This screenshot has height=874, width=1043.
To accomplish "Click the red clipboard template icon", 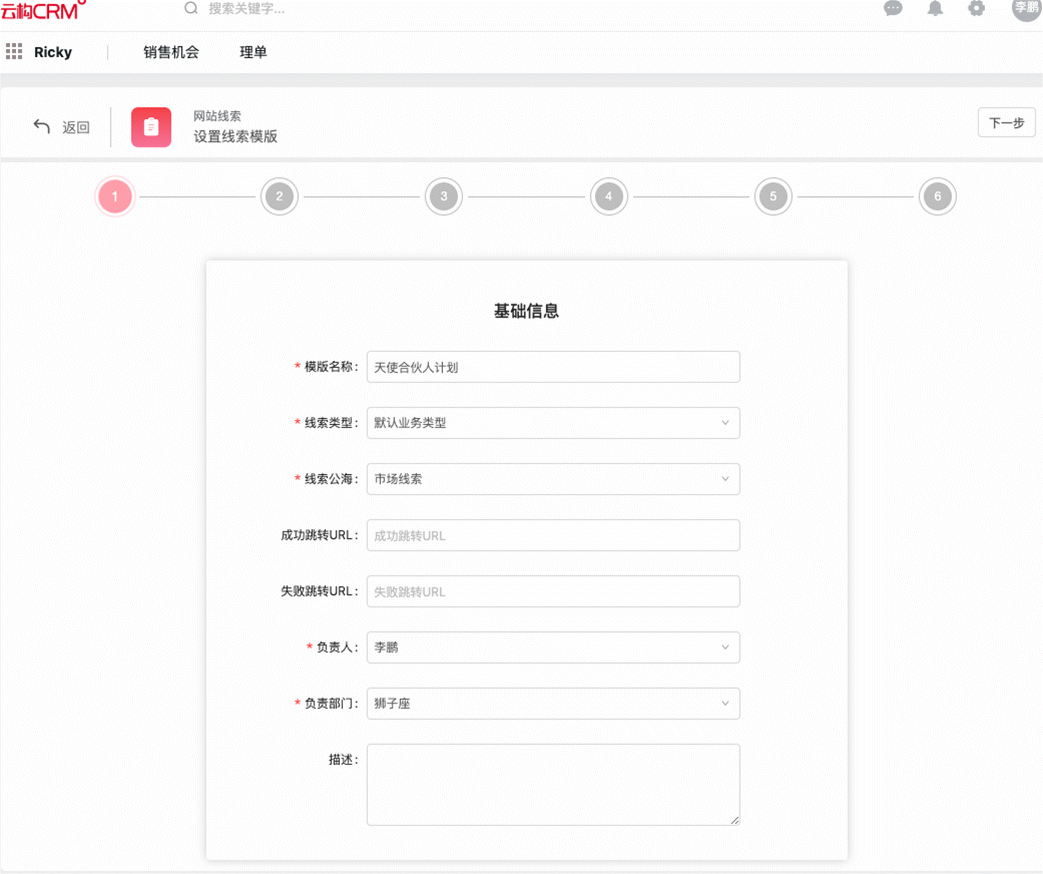I will tap(151, 127).
